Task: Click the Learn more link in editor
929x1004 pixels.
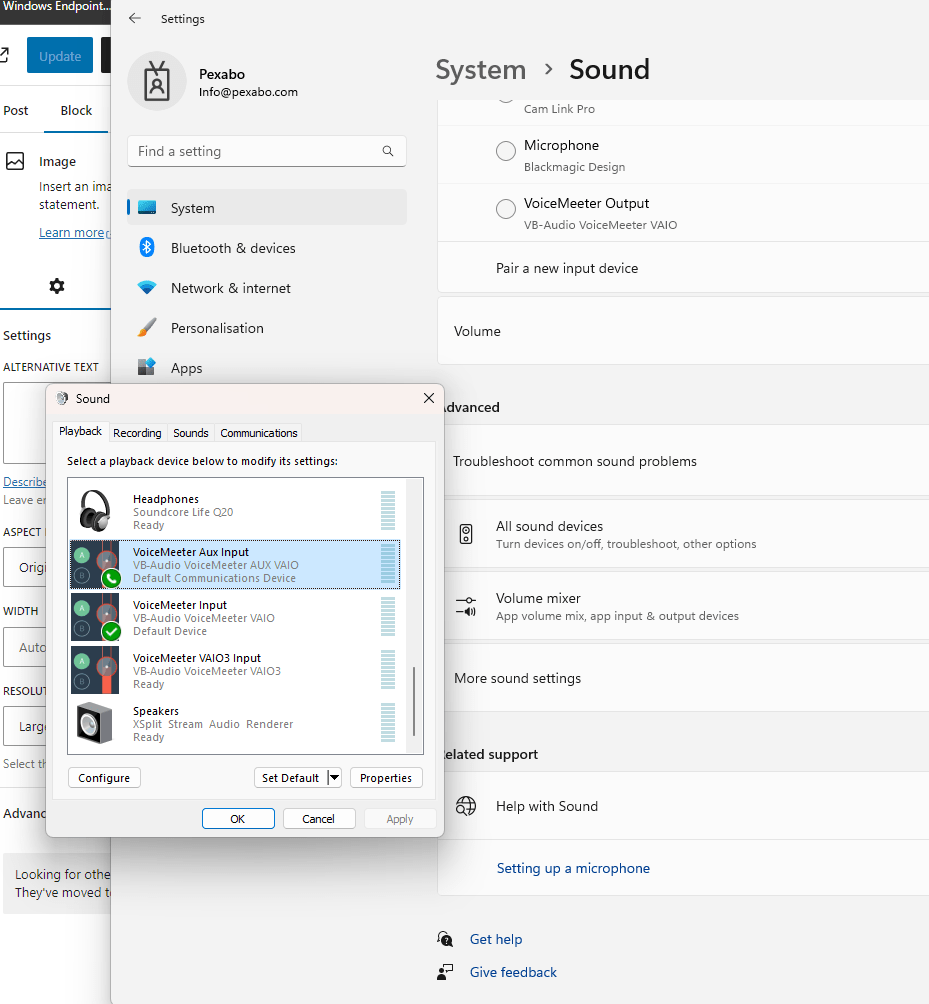Action: click(72, 232)
